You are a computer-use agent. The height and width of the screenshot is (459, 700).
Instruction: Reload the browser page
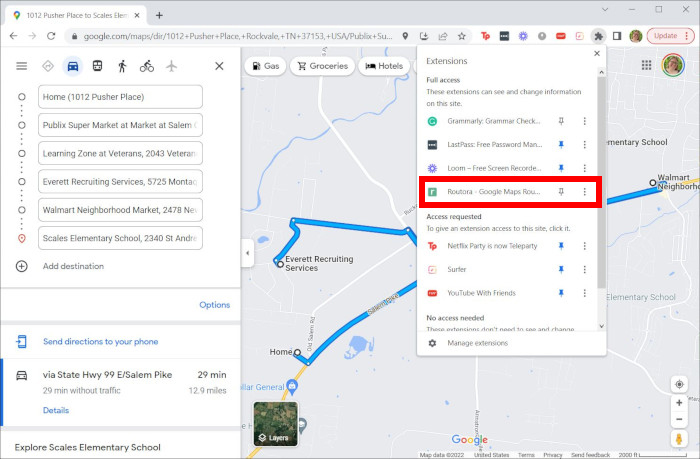[x=51, y=36]
